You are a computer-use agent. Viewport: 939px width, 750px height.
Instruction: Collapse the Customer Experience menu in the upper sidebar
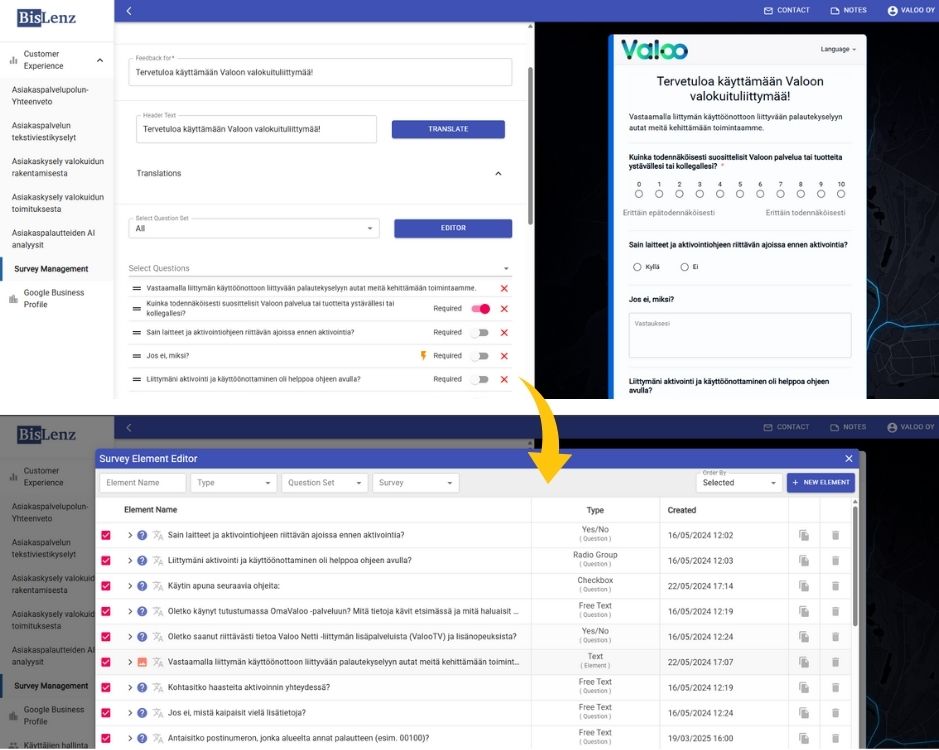(x=100, y=60)
